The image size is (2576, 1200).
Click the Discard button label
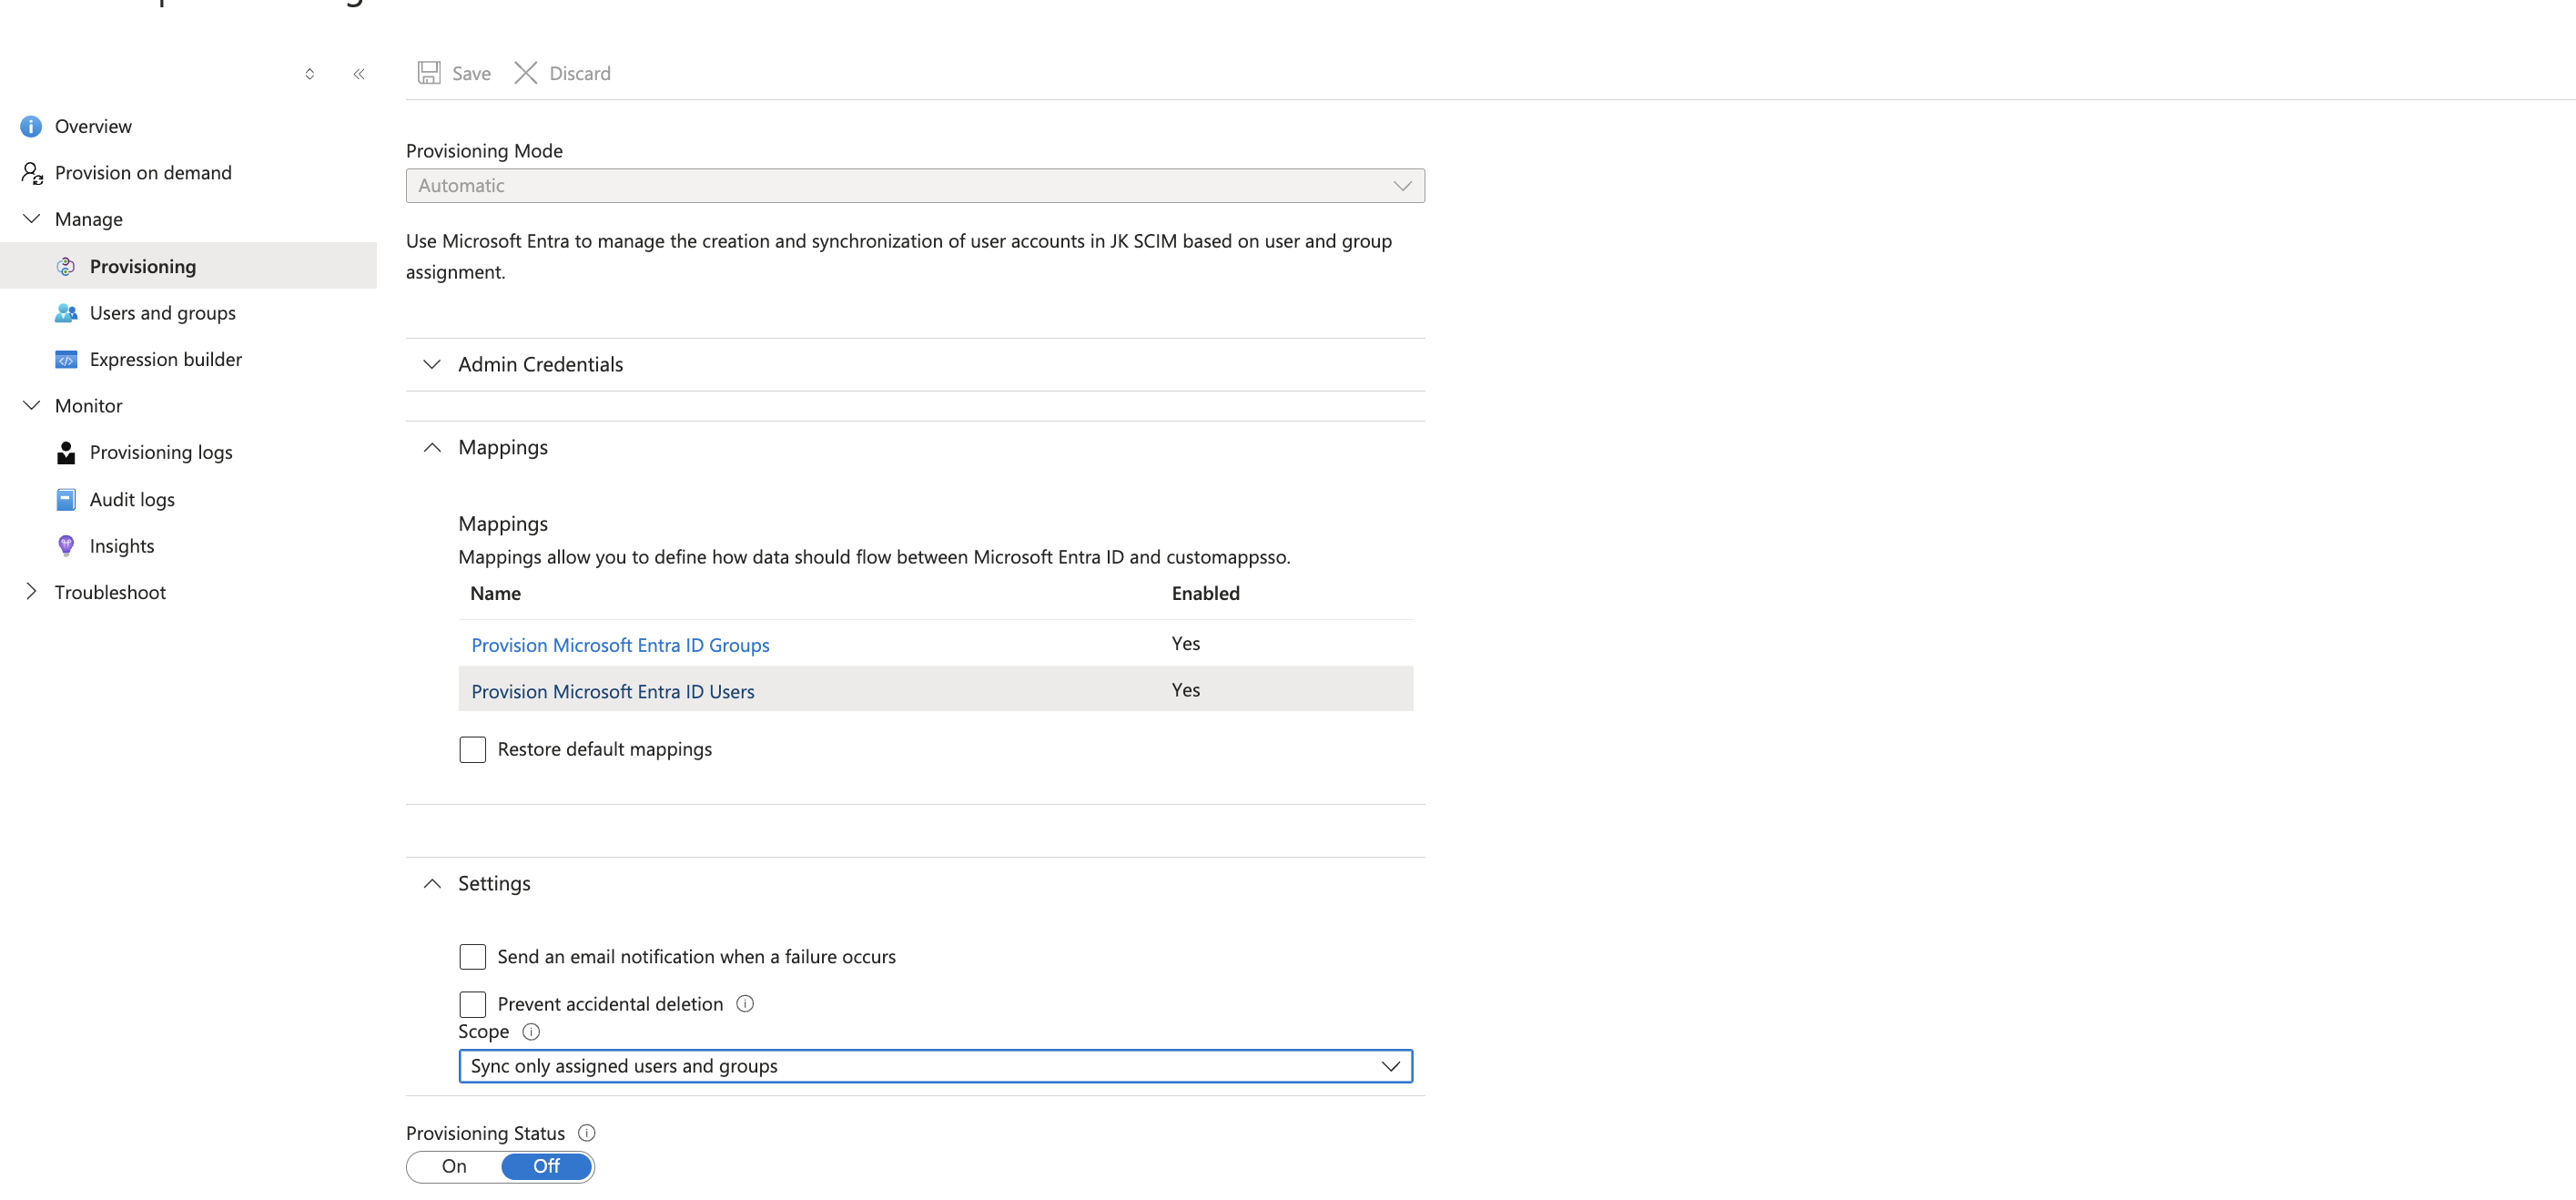click(580, 73)
